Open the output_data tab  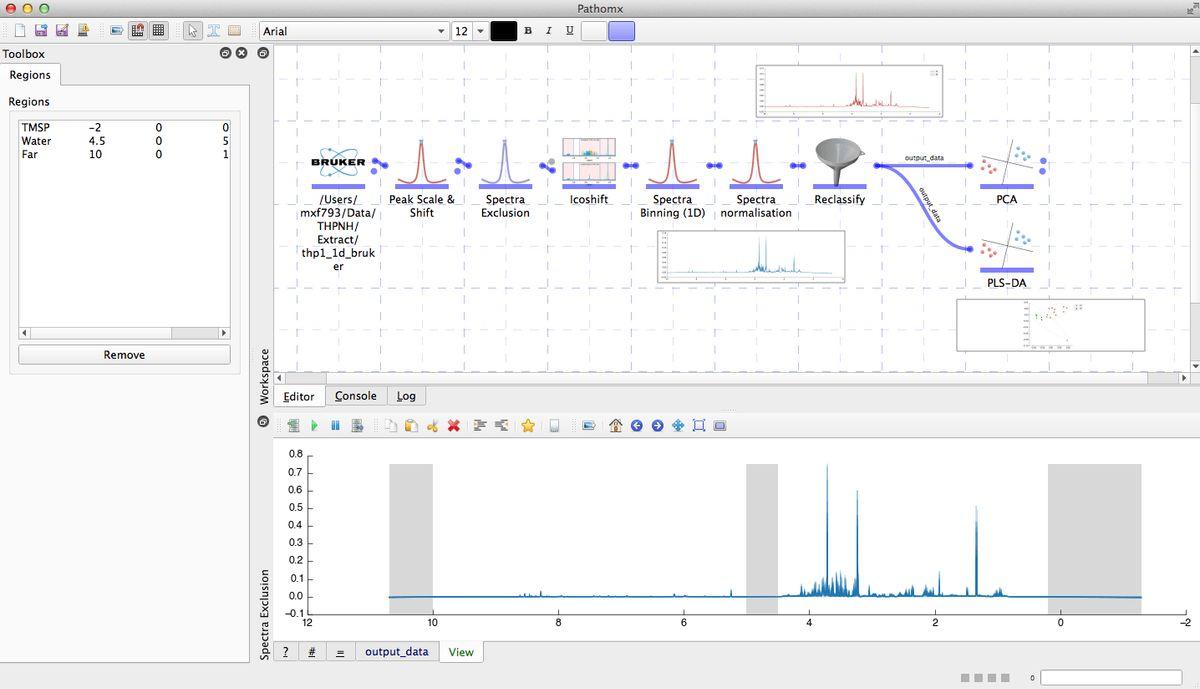396,651
